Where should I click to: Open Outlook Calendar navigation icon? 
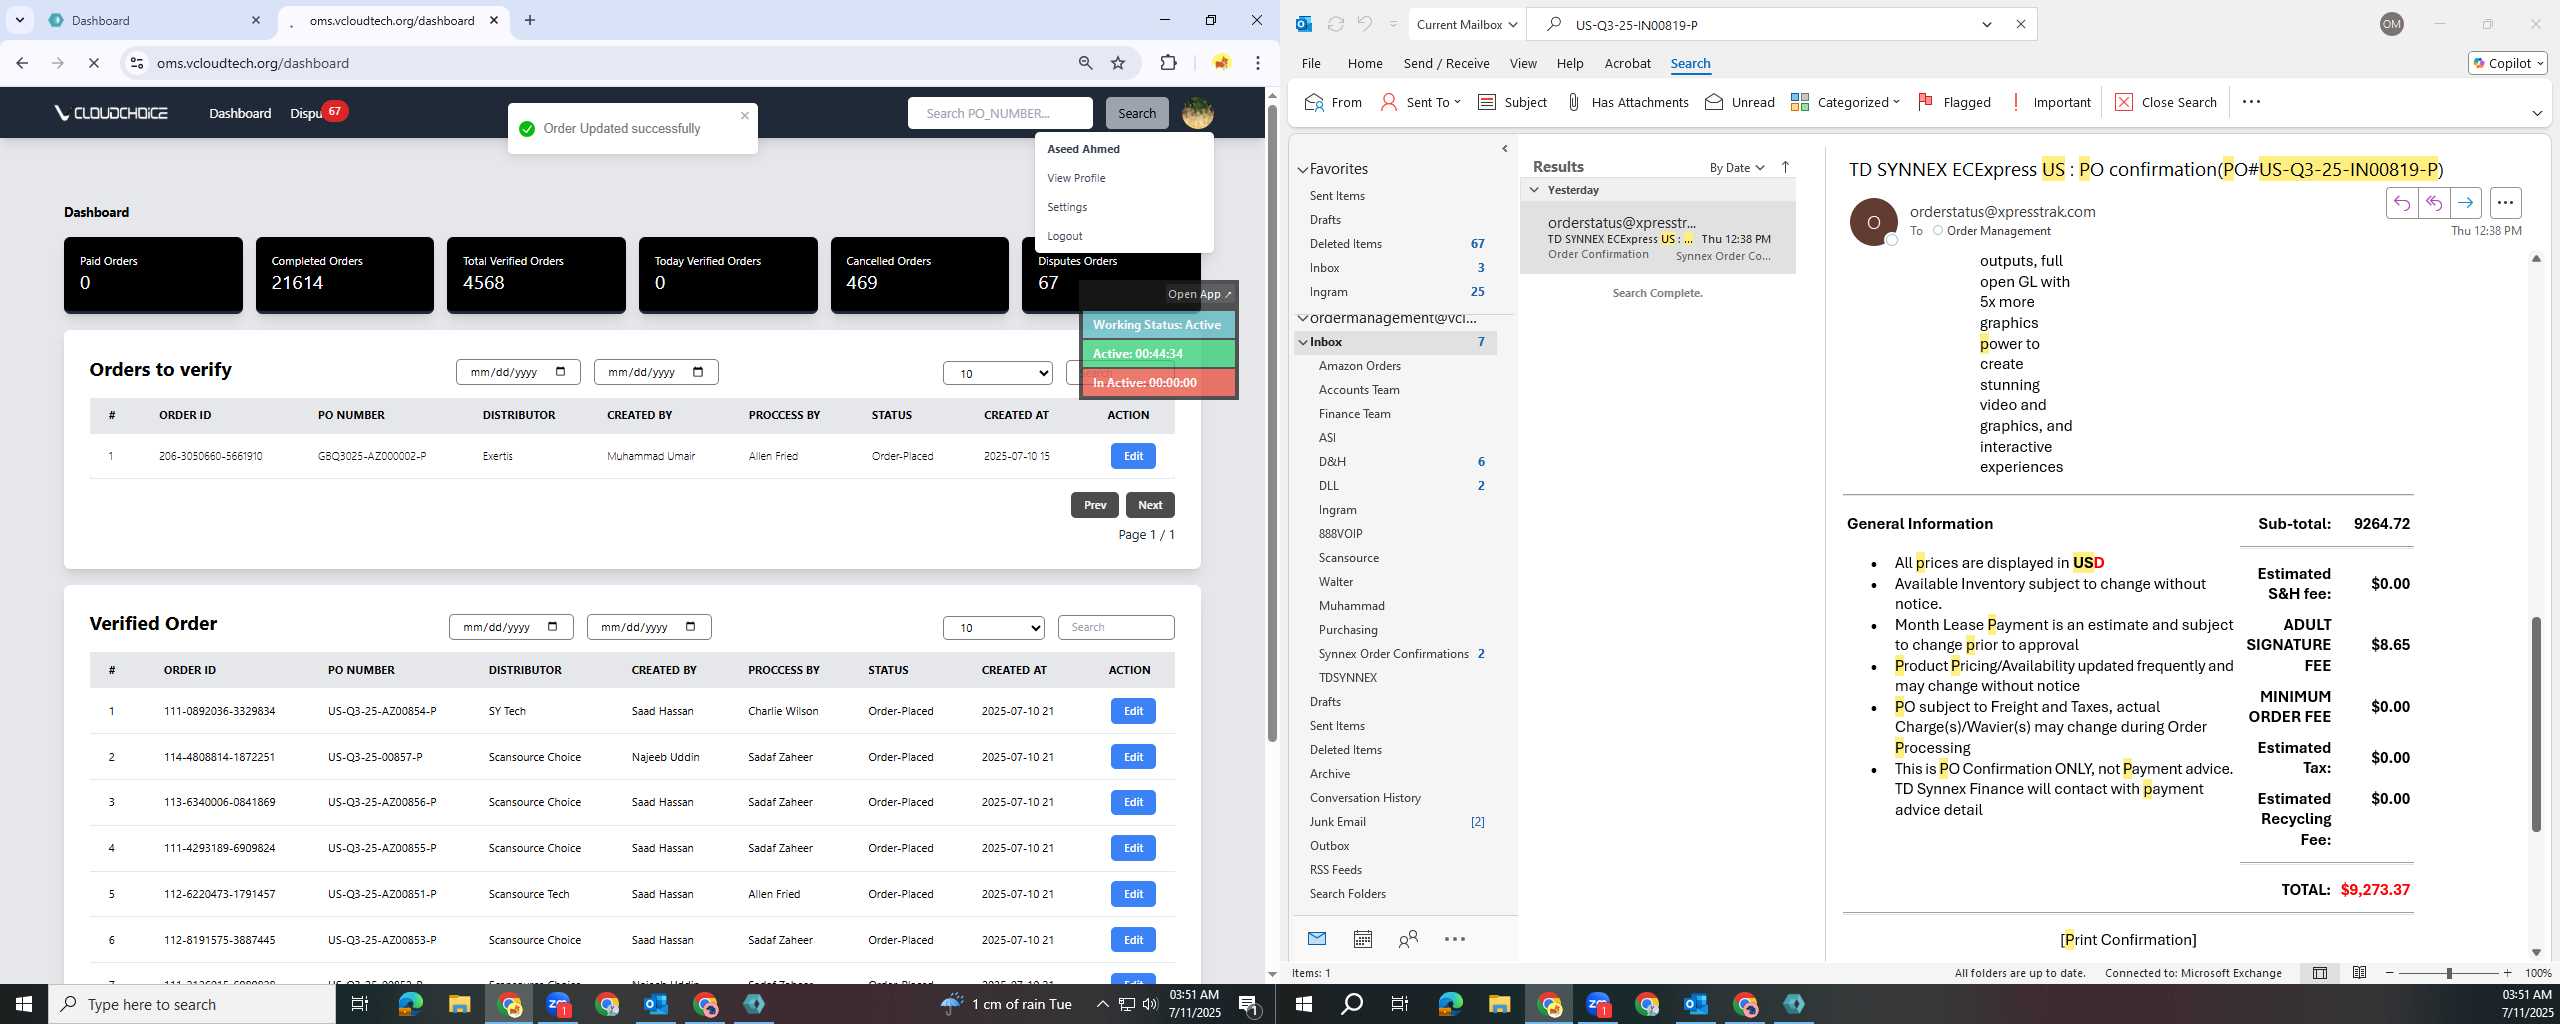click(1362, 939)
